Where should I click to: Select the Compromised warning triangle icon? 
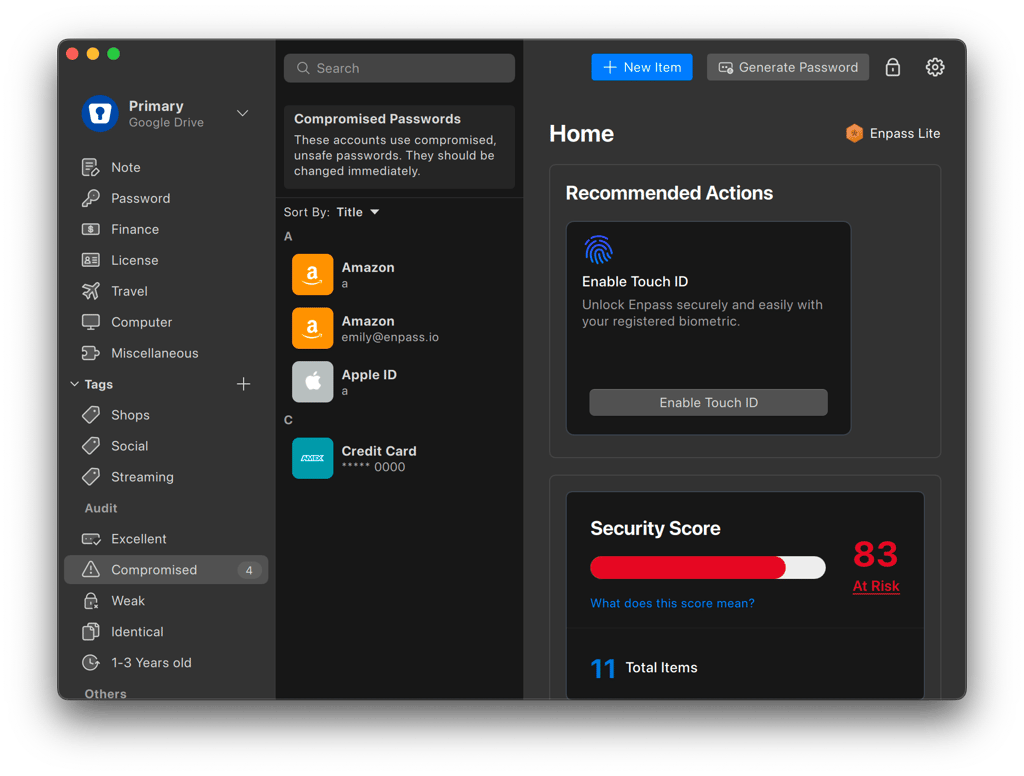(91, 570)
